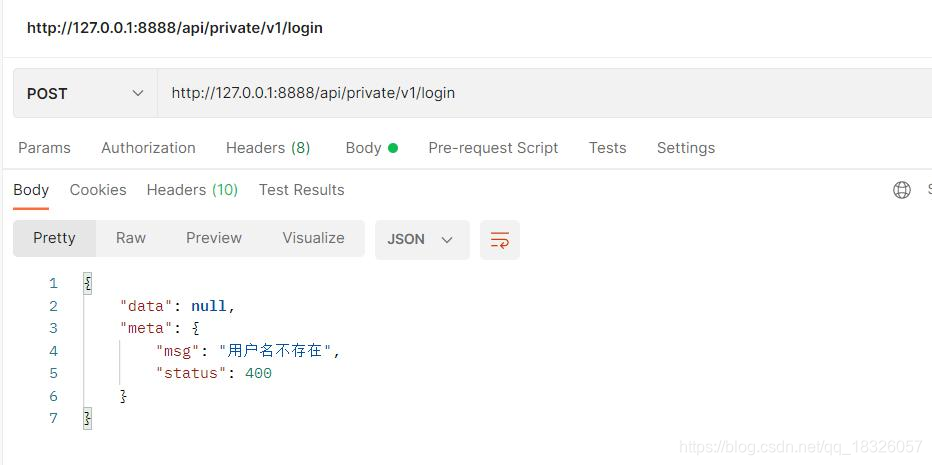The image size is (932, 465).
Task: Select the response Body tab
Action: pyautogui.click(x=31, y=190)
